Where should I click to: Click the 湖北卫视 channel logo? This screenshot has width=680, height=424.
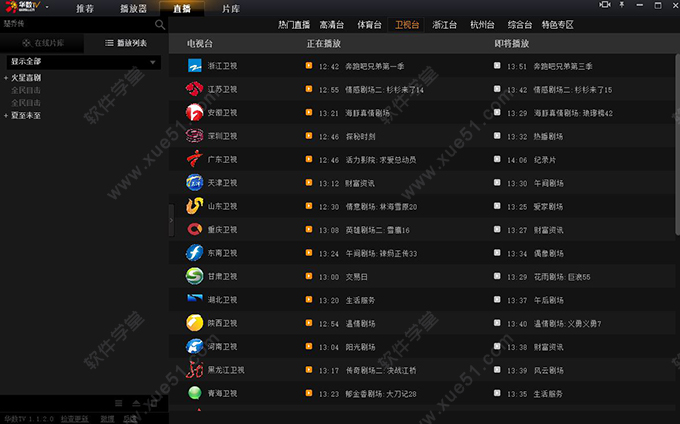[x=195, y=299]
